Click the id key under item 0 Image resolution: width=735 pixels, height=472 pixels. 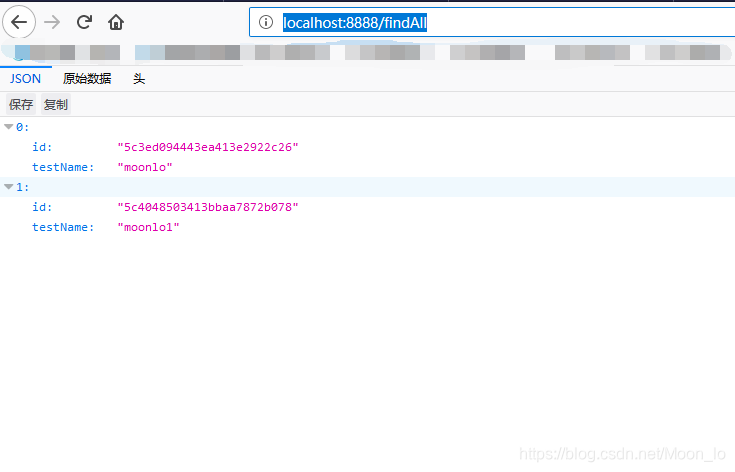click(x=42, y=147)
